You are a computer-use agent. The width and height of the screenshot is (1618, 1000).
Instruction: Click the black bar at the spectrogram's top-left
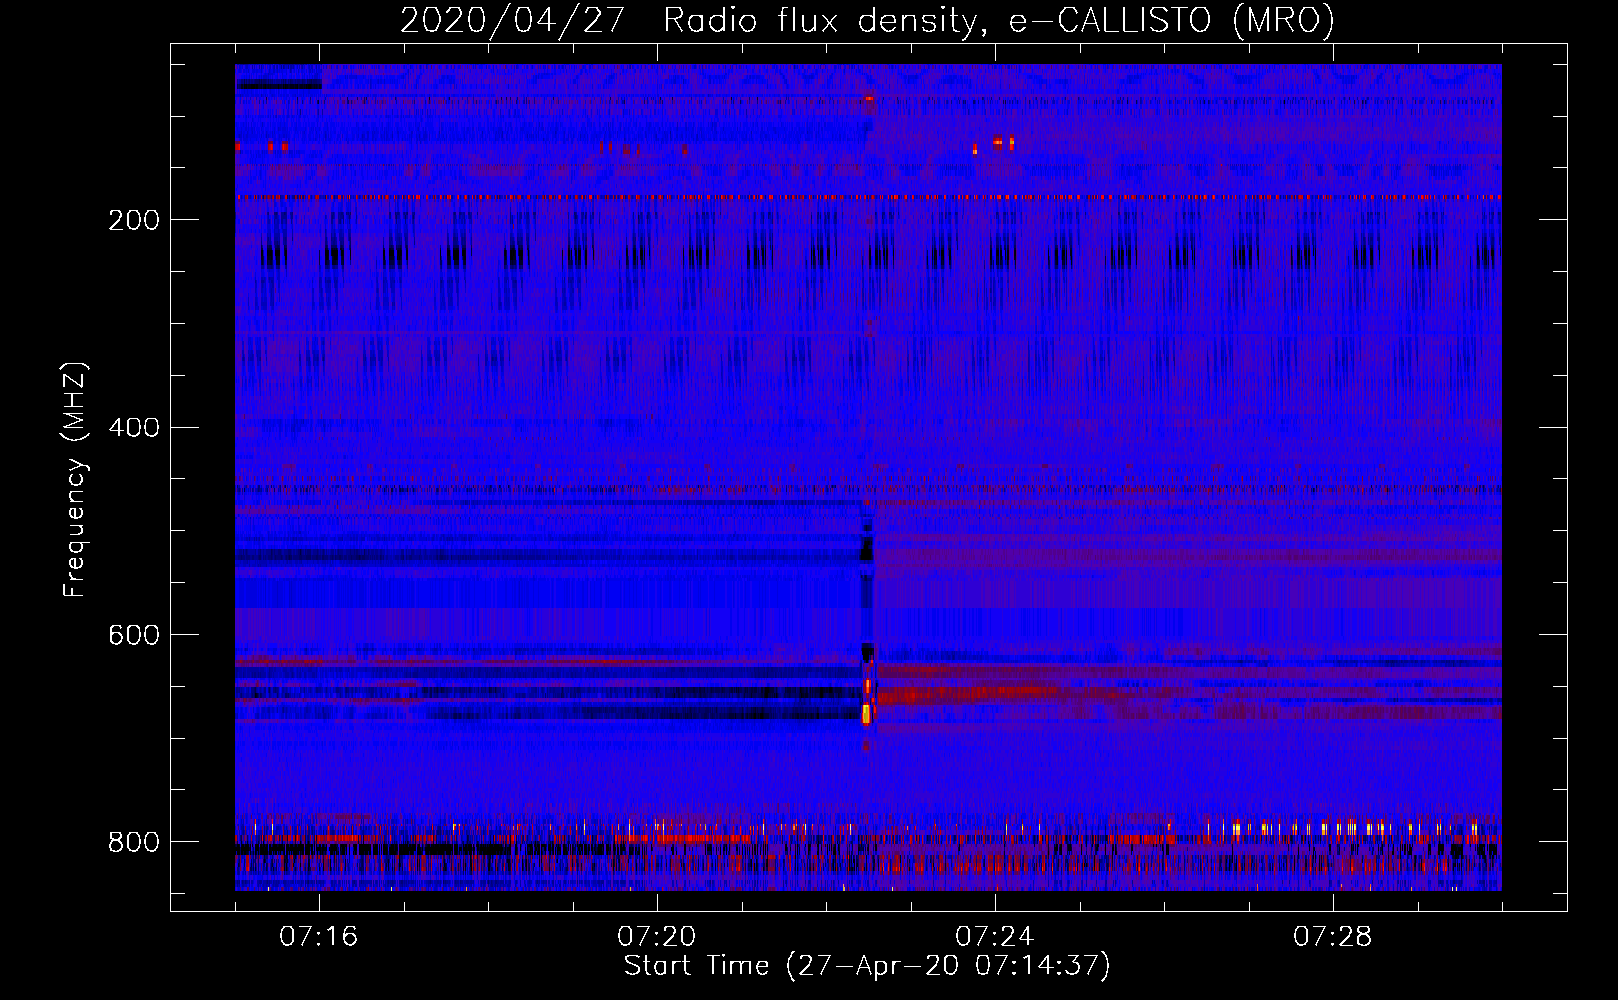(x=279, y=85)
